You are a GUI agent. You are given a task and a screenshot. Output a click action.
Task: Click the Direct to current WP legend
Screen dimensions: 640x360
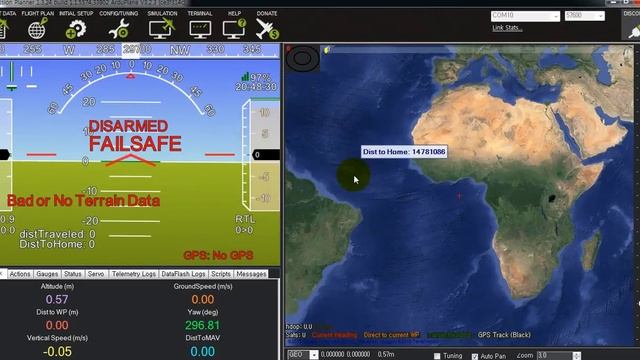(x=391, y=335)
